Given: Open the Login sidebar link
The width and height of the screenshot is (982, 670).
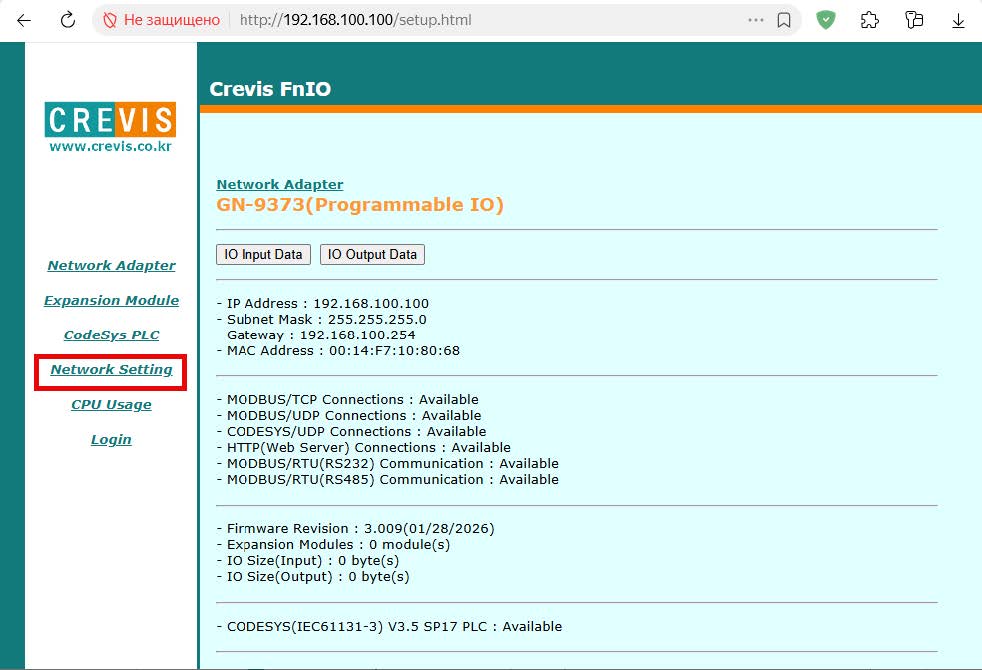Looking at the screenshot, I should click(111, 440).
